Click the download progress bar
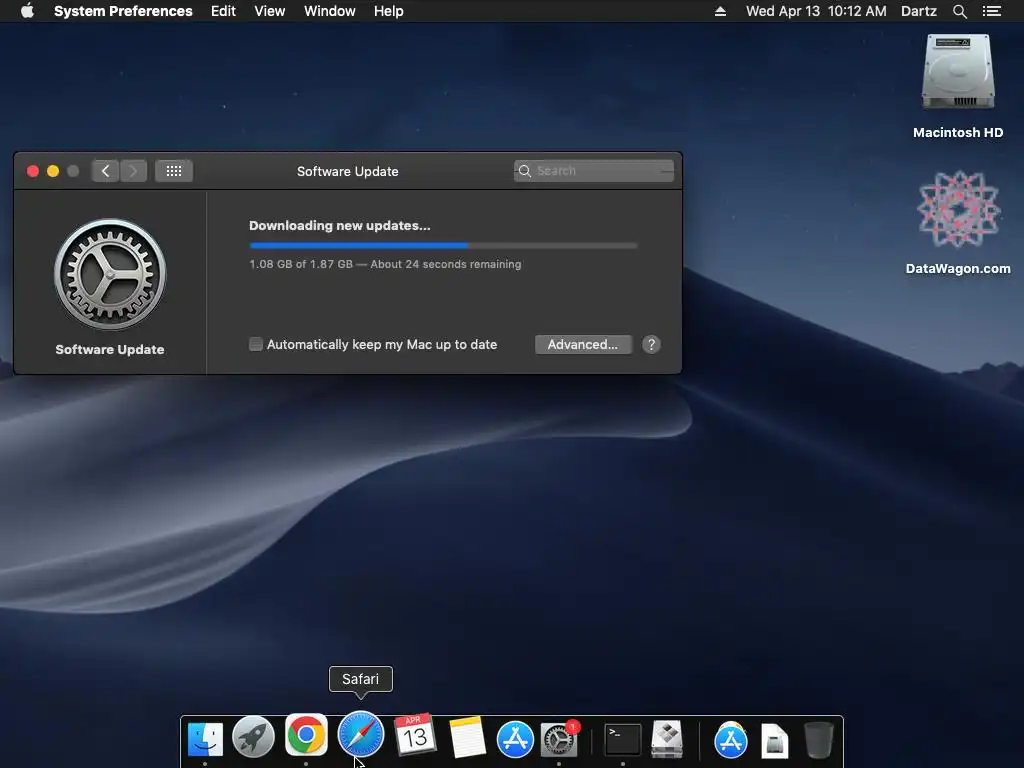Viewport: 1024px width, 768px height. click(443, 246)
